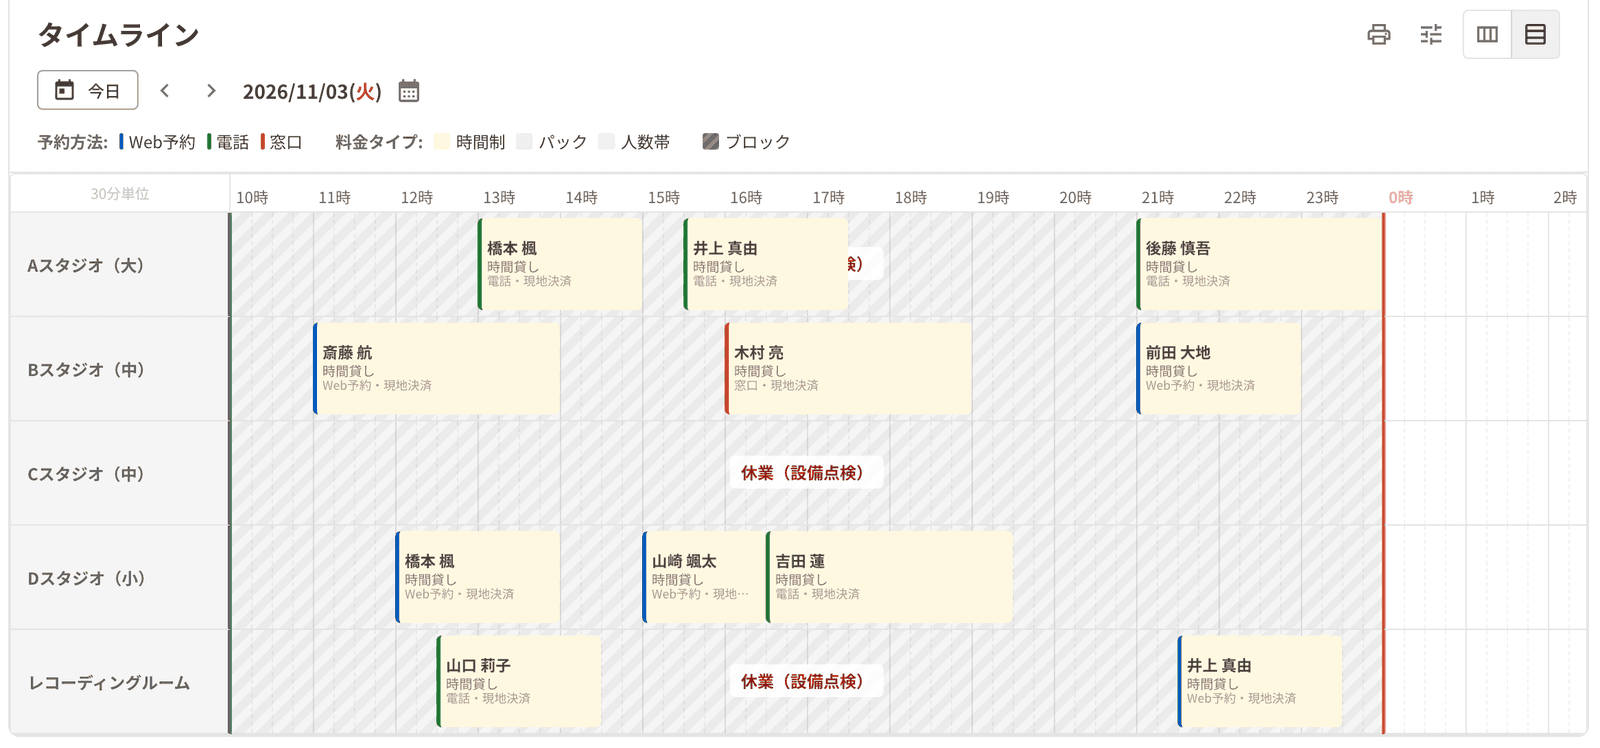
Task: Click the 18時 time header
Action: pos(910,197)
